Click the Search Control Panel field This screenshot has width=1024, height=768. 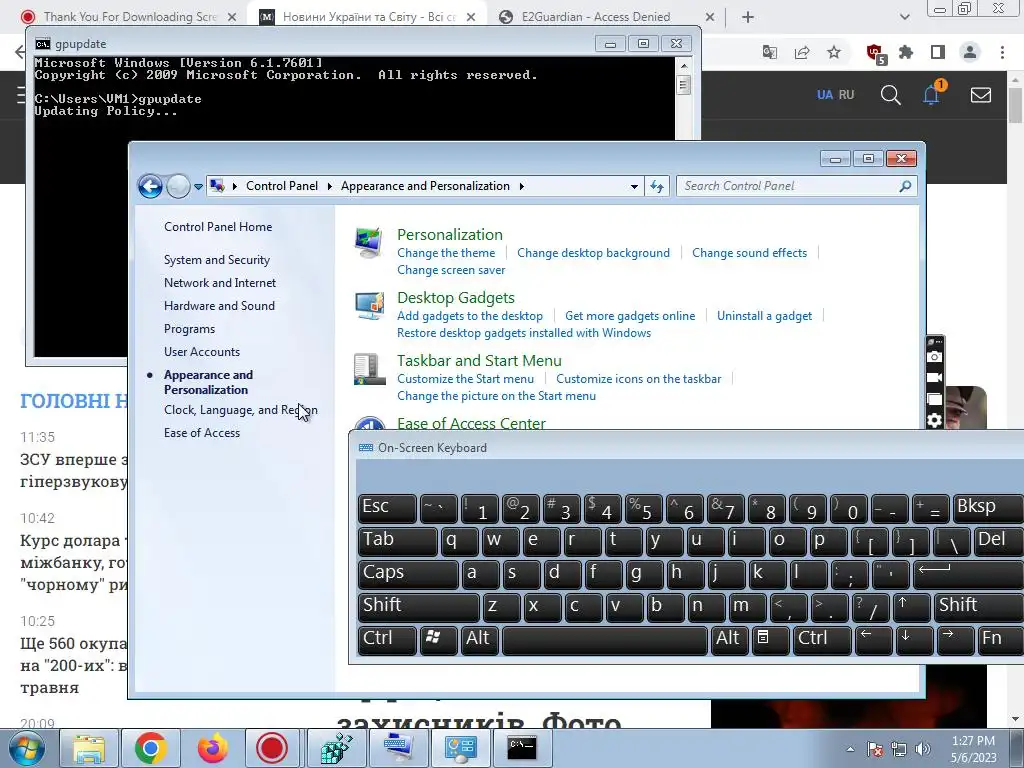(x=797, y=186)
